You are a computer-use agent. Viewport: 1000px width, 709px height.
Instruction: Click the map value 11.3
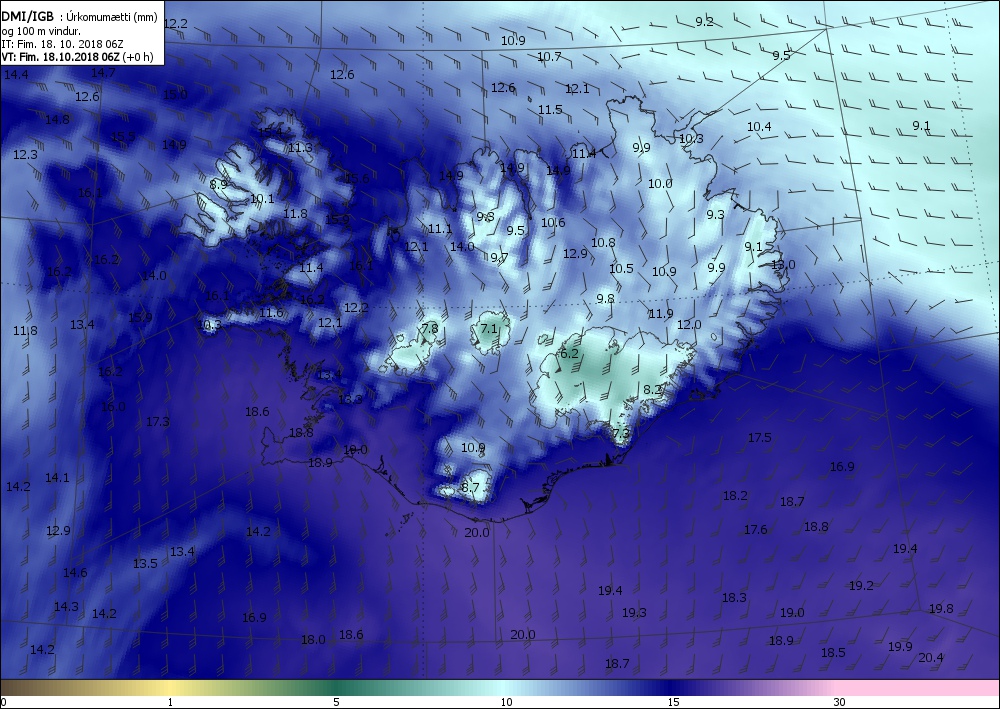click(x=300, y=148)
